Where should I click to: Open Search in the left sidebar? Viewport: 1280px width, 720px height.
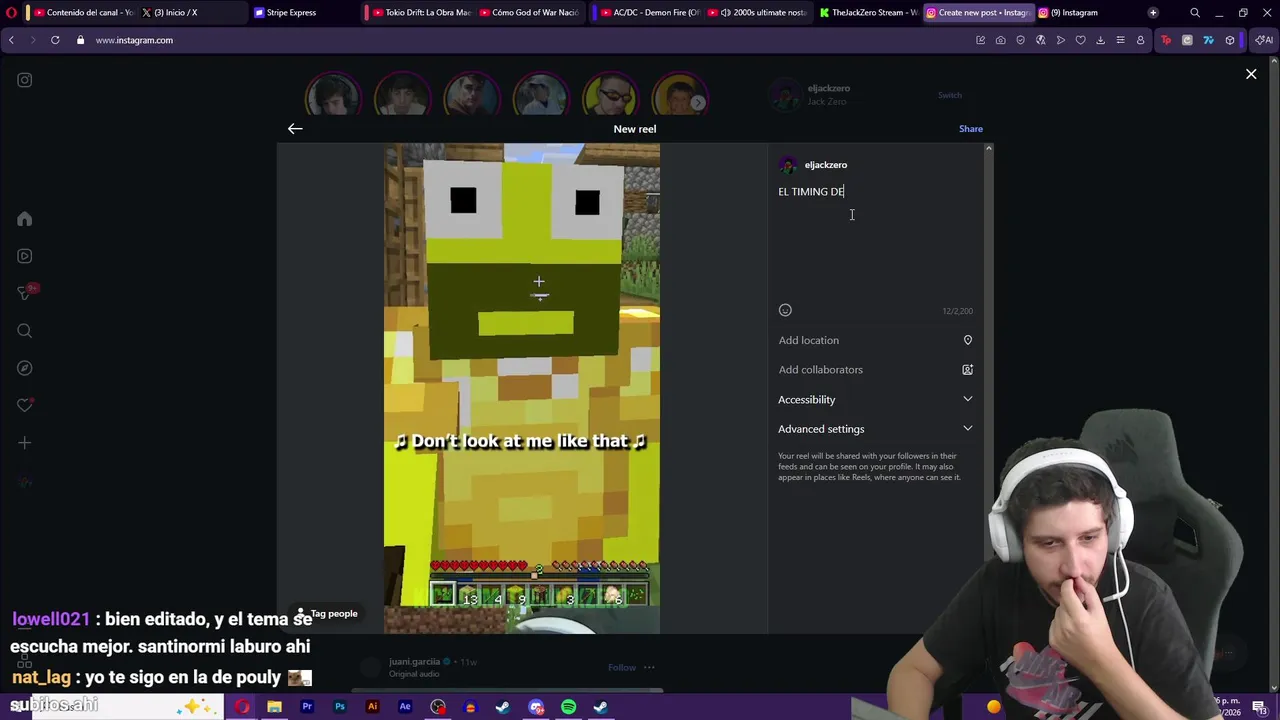(x=25, y=331)
